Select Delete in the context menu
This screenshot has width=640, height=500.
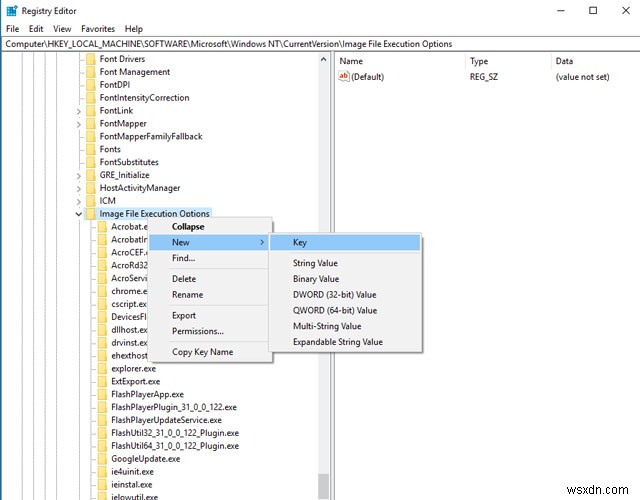click(210, 279)
